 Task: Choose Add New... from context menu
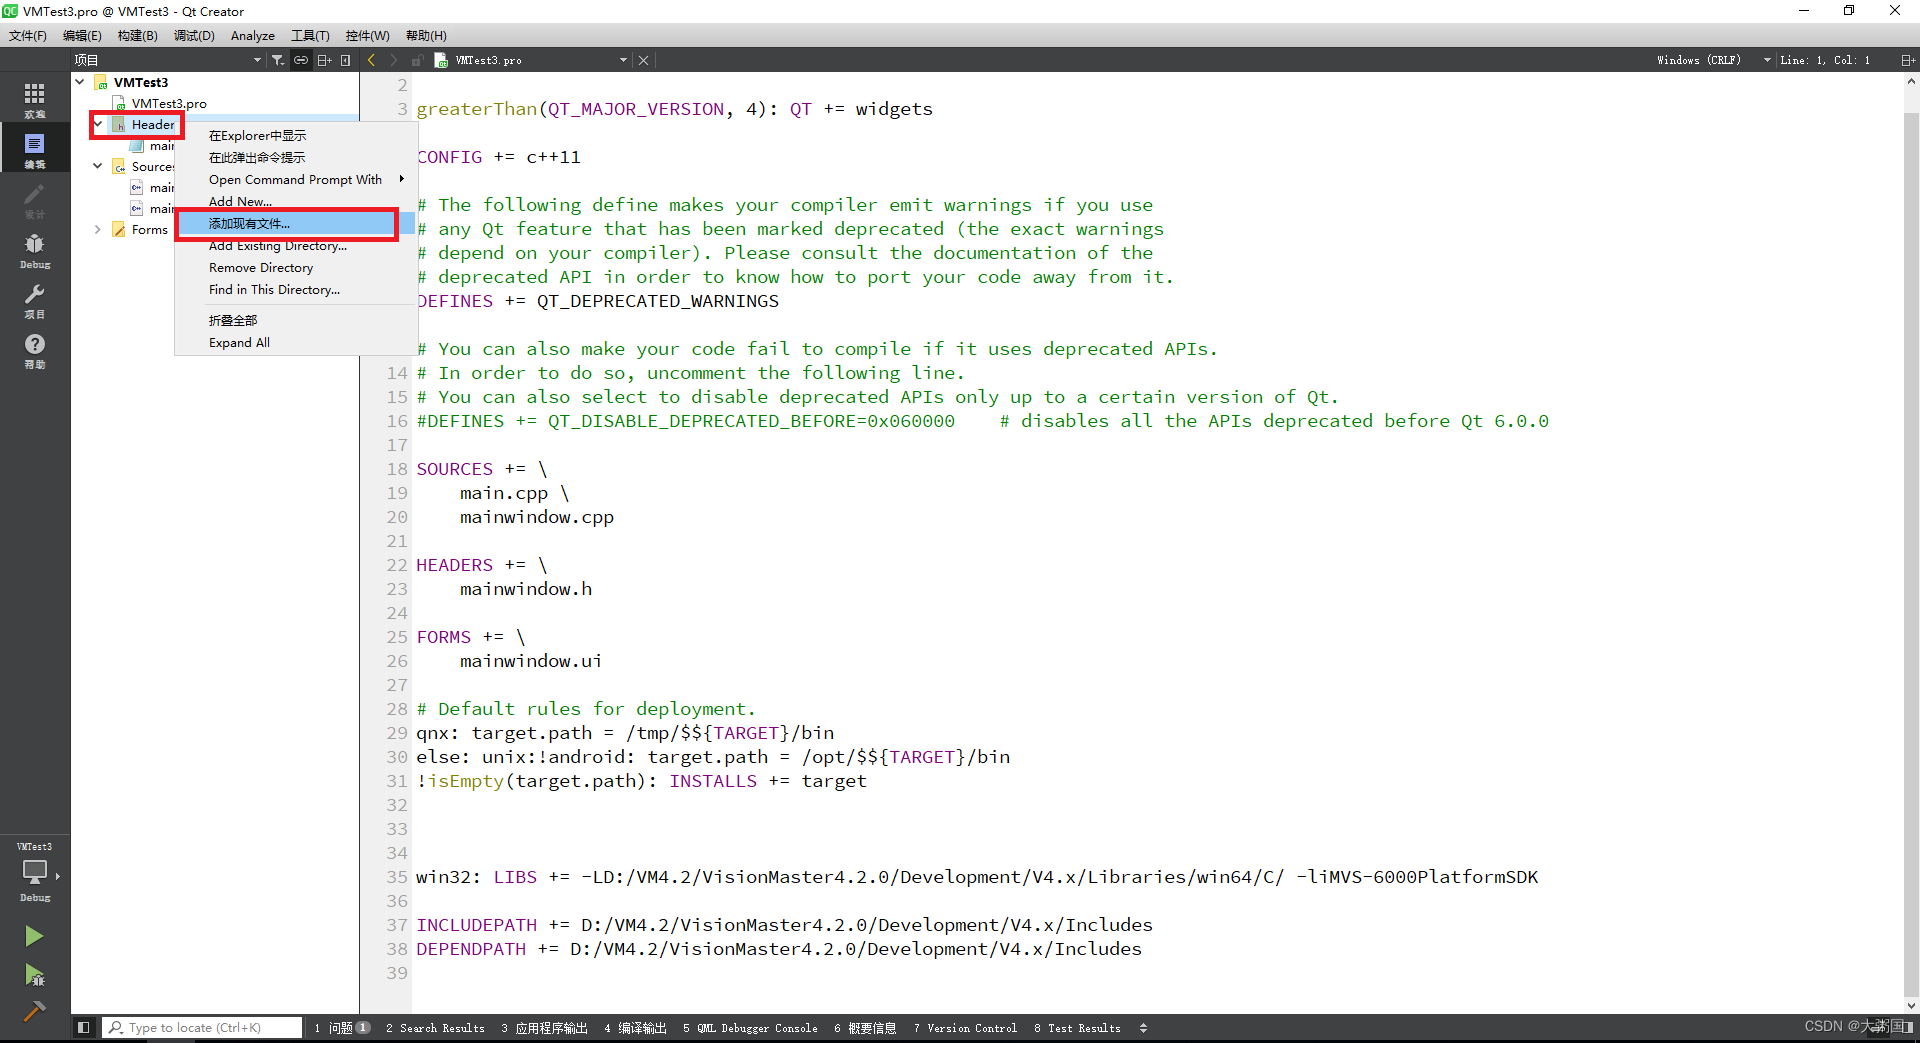pos(296,201)
